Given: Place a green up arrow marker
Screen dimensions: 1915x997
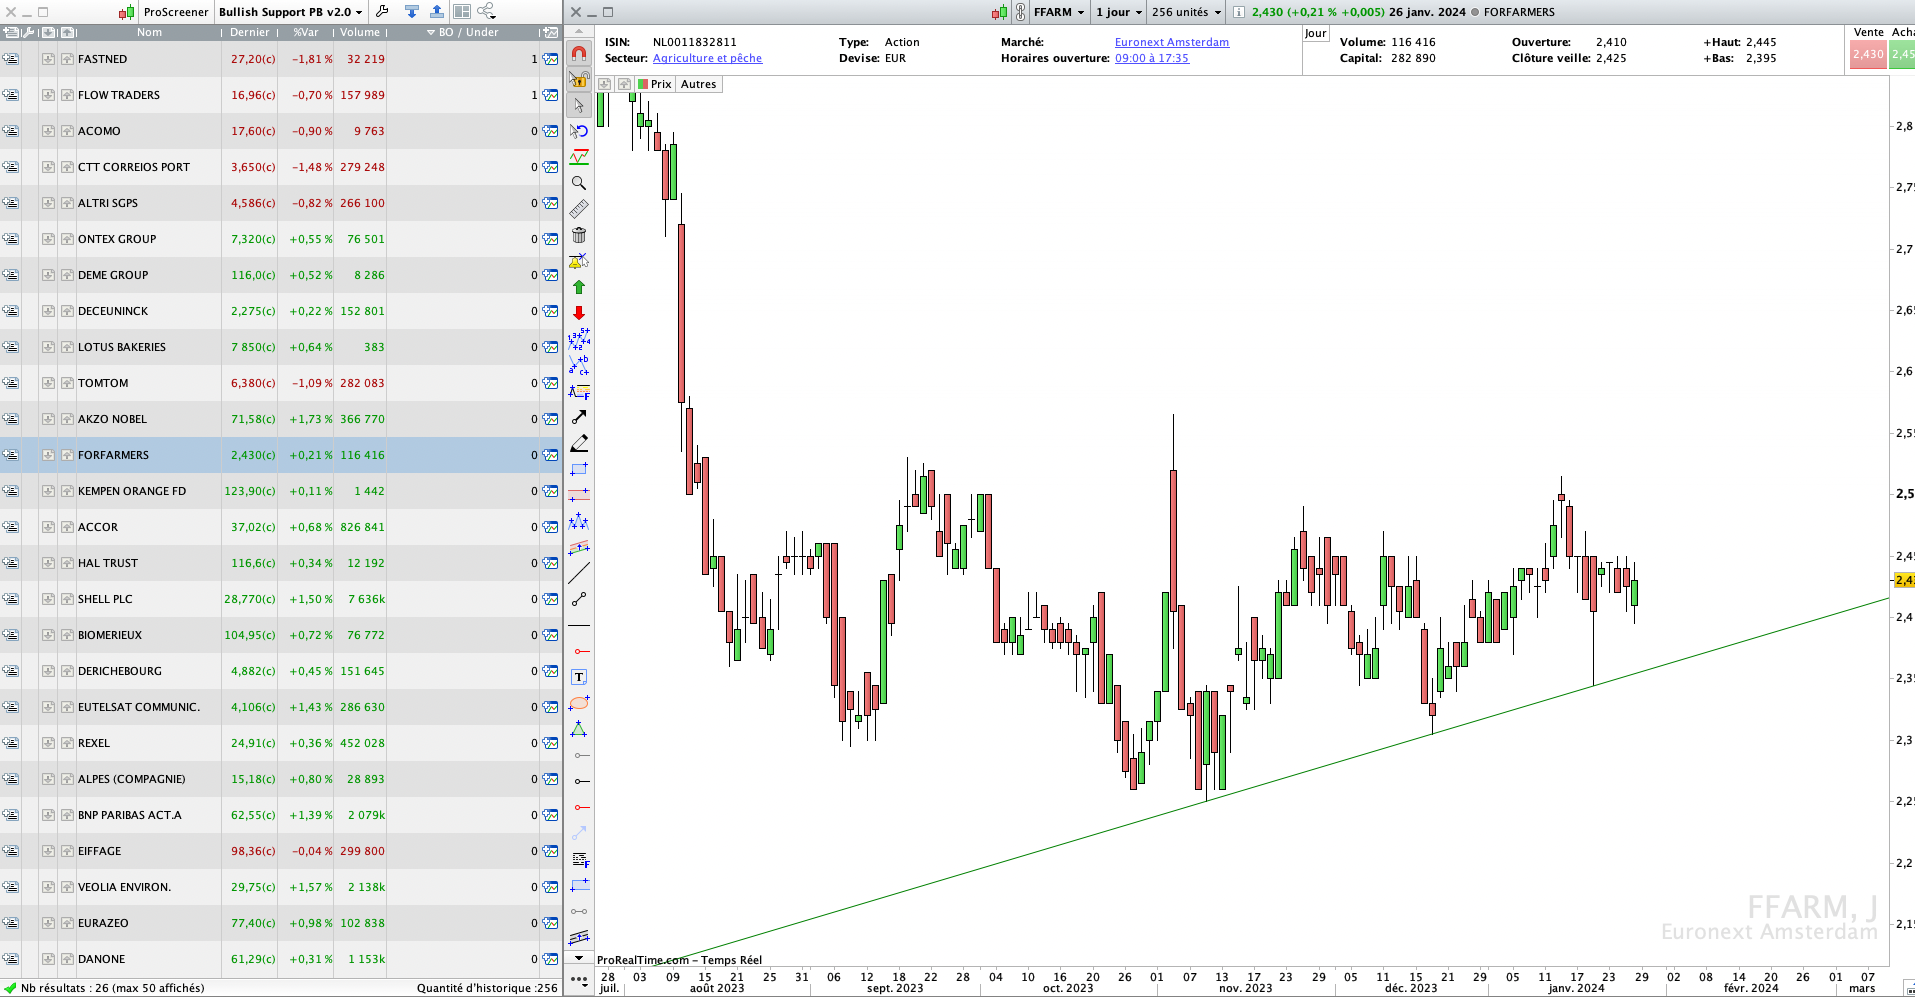Looking at the screenshot, I should [579, 287].
